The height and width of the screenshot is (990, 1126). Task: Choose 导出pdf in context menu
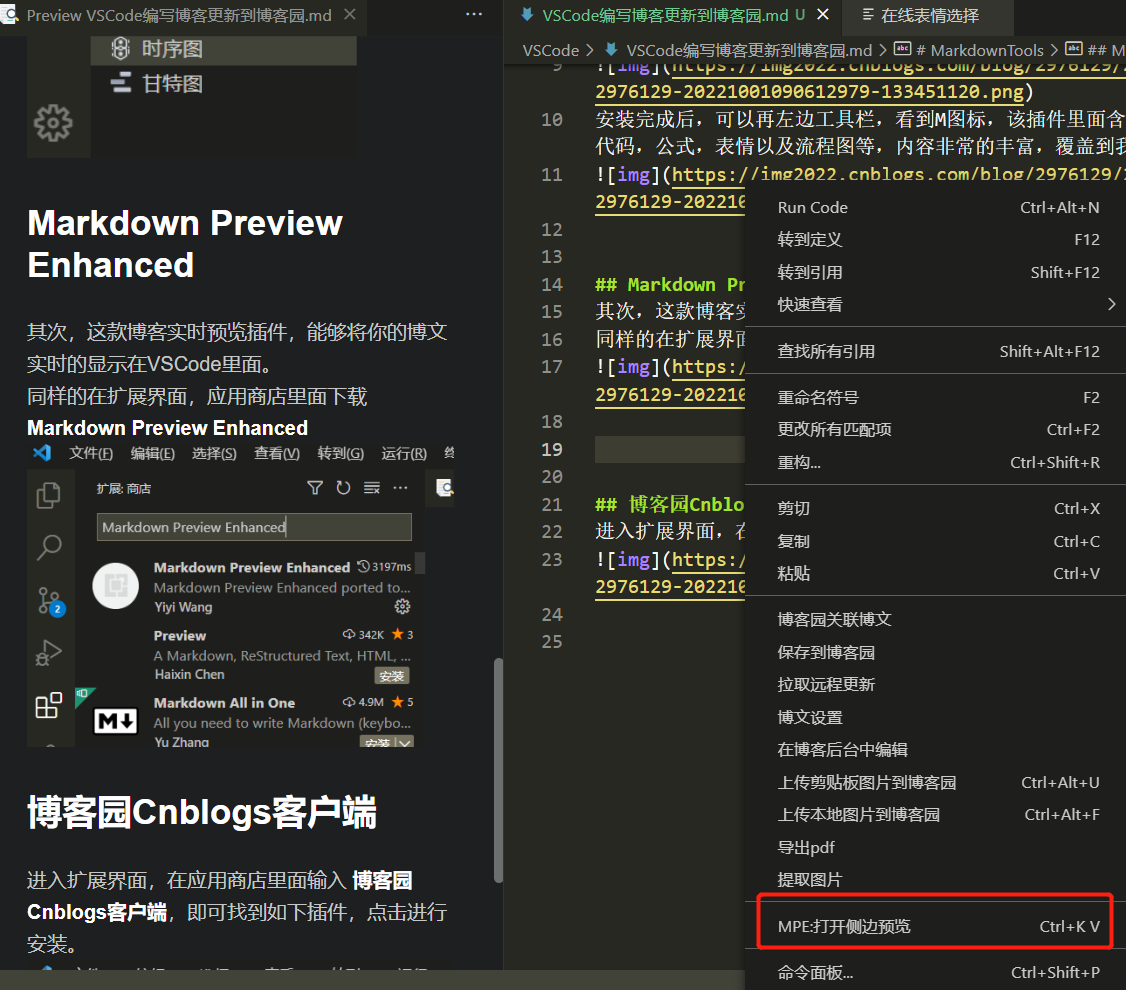click(938, 848)
